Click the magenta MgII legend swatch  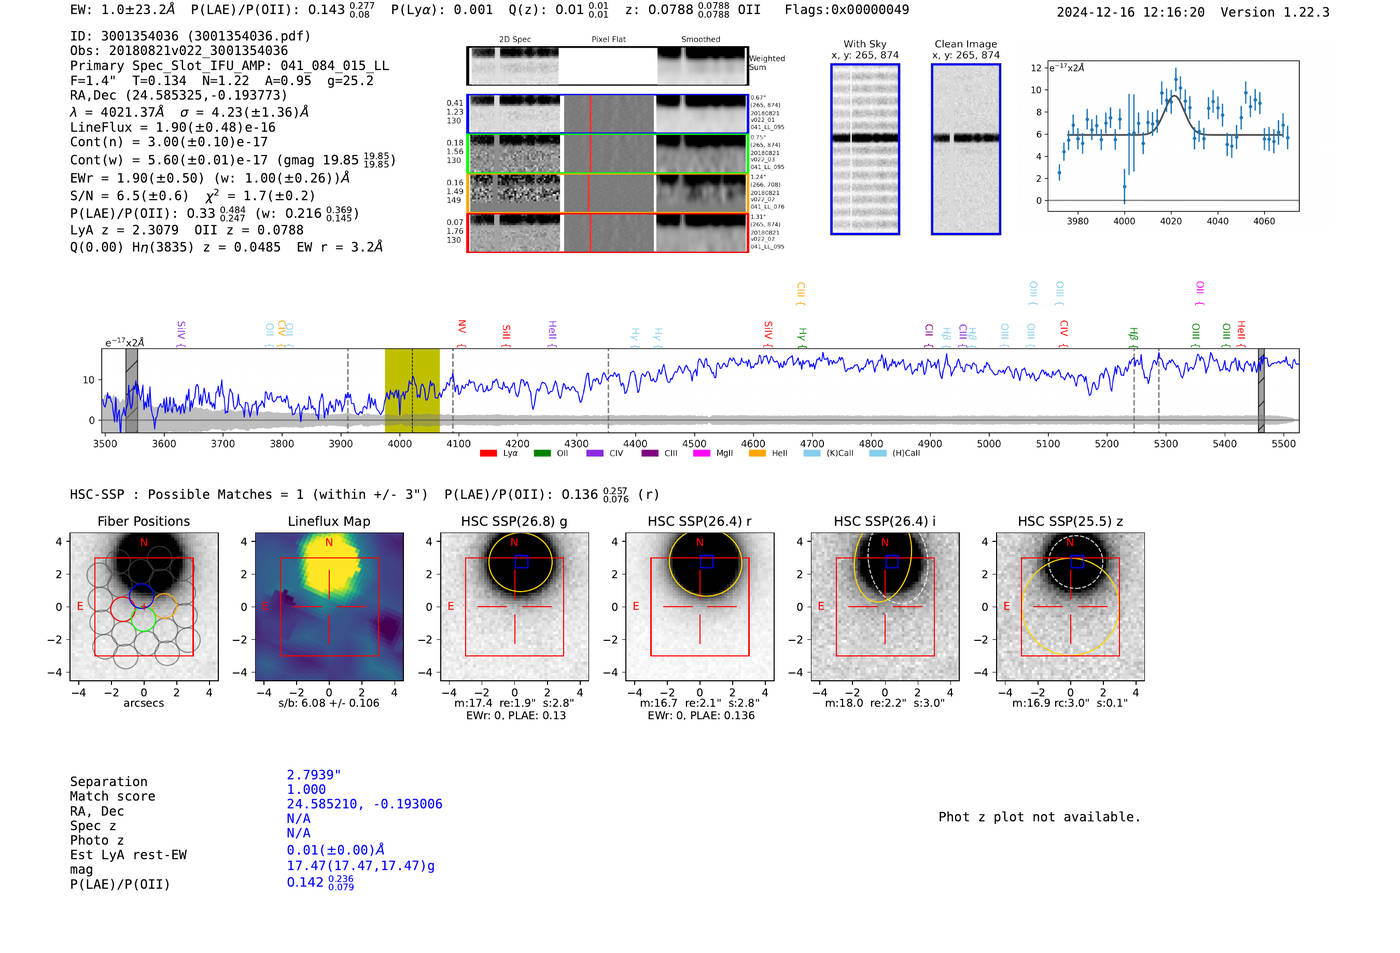pos(701,453)
